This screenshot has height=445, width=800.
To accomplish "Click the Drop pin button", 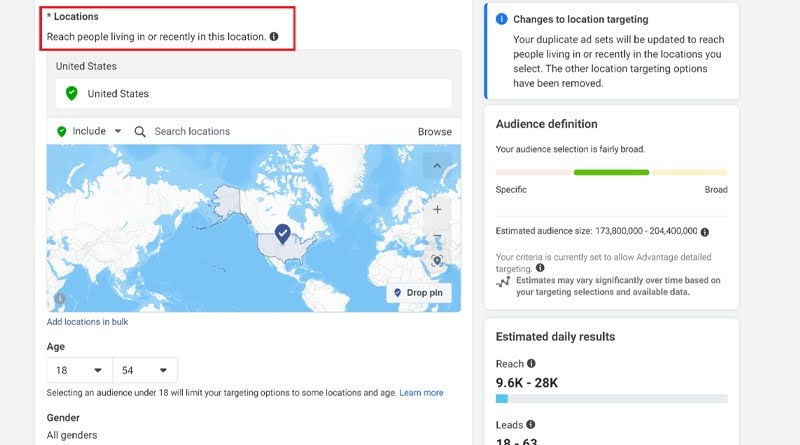I will [x=419, y=292].
